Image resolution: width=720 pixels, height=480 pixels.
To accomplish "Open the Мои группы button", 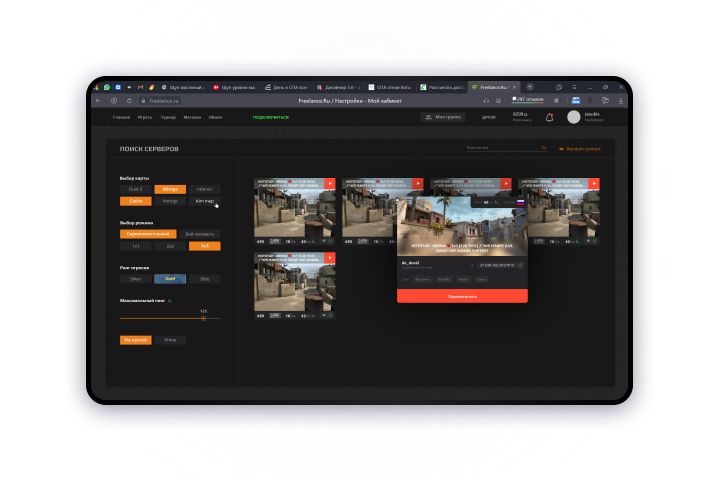I will click(x=443, y=117).
